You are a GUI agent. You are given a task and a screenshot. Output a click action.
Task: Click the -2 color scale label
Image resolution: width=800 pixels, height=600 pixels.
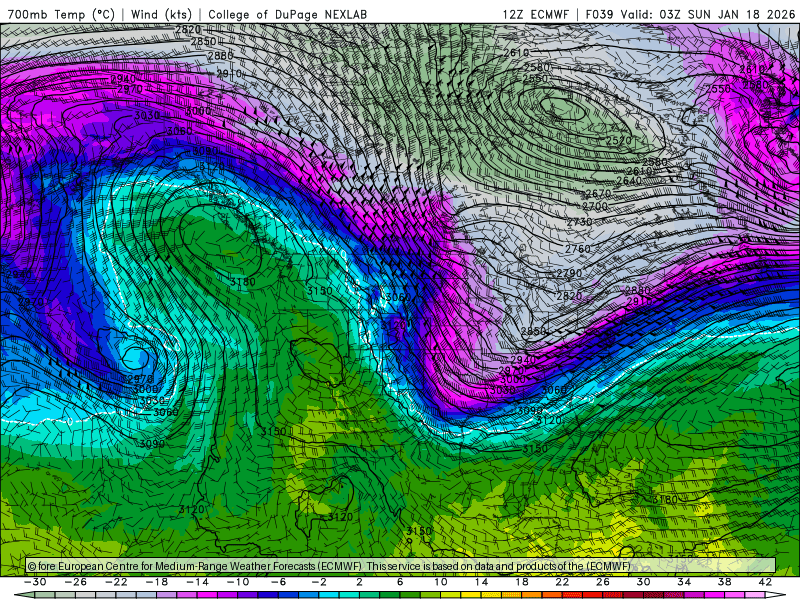click(319, 582)
